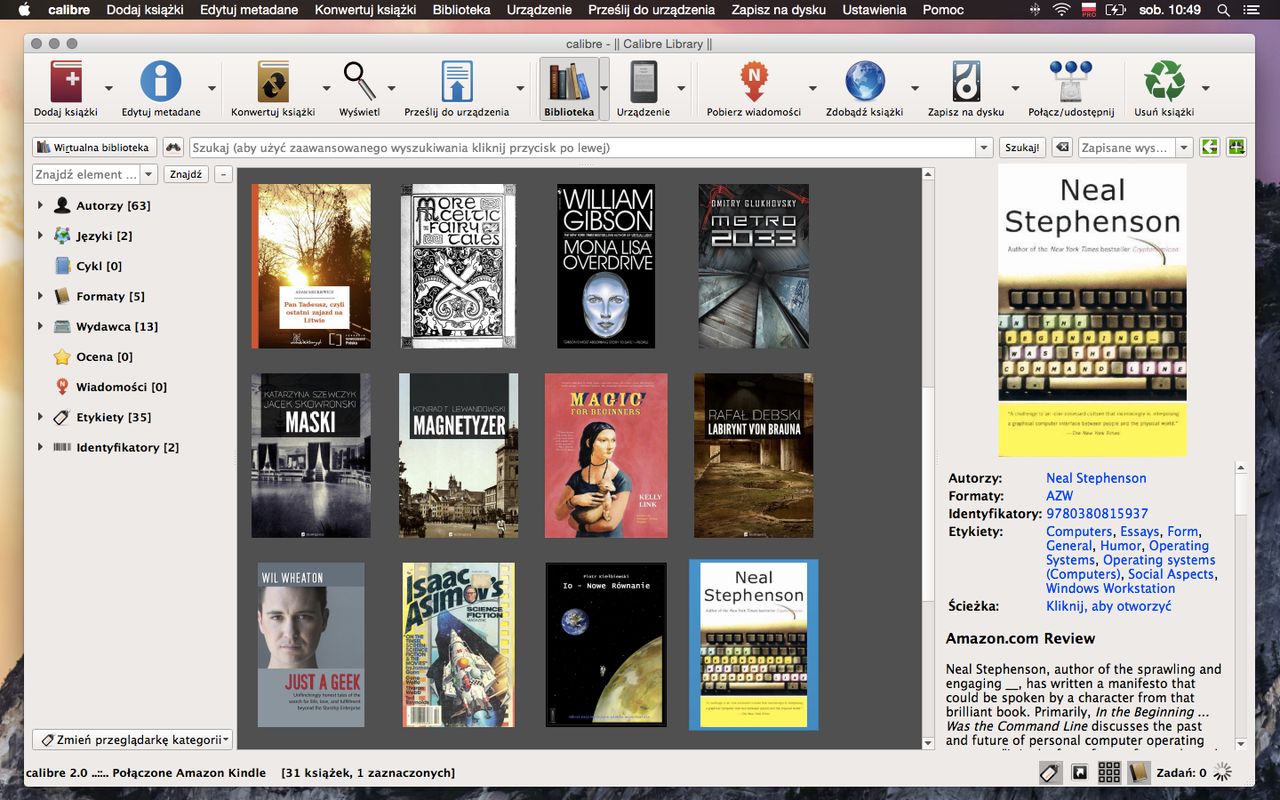Open advanced search with binoculars icon
Image resolution: width=1280 pixels, height=800 pixels.
coord(174,147)
